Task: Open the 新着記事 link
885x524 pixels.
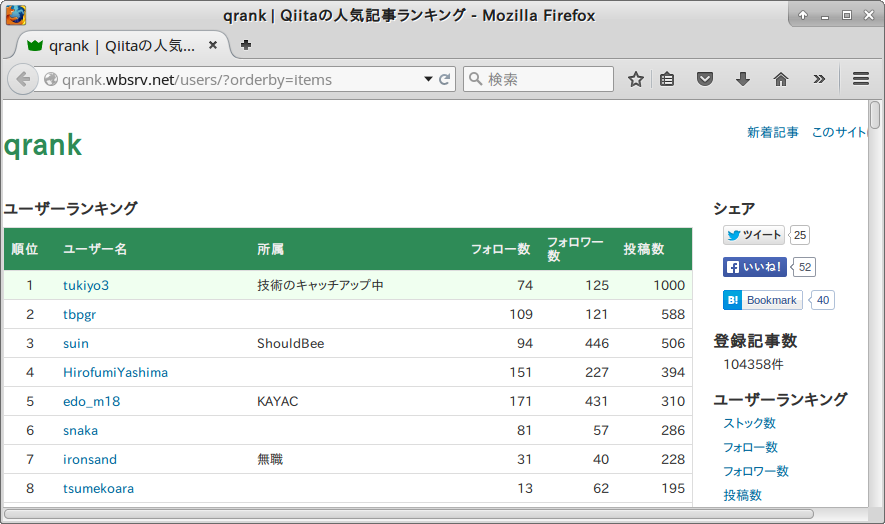Action: (x=773, y=132)
